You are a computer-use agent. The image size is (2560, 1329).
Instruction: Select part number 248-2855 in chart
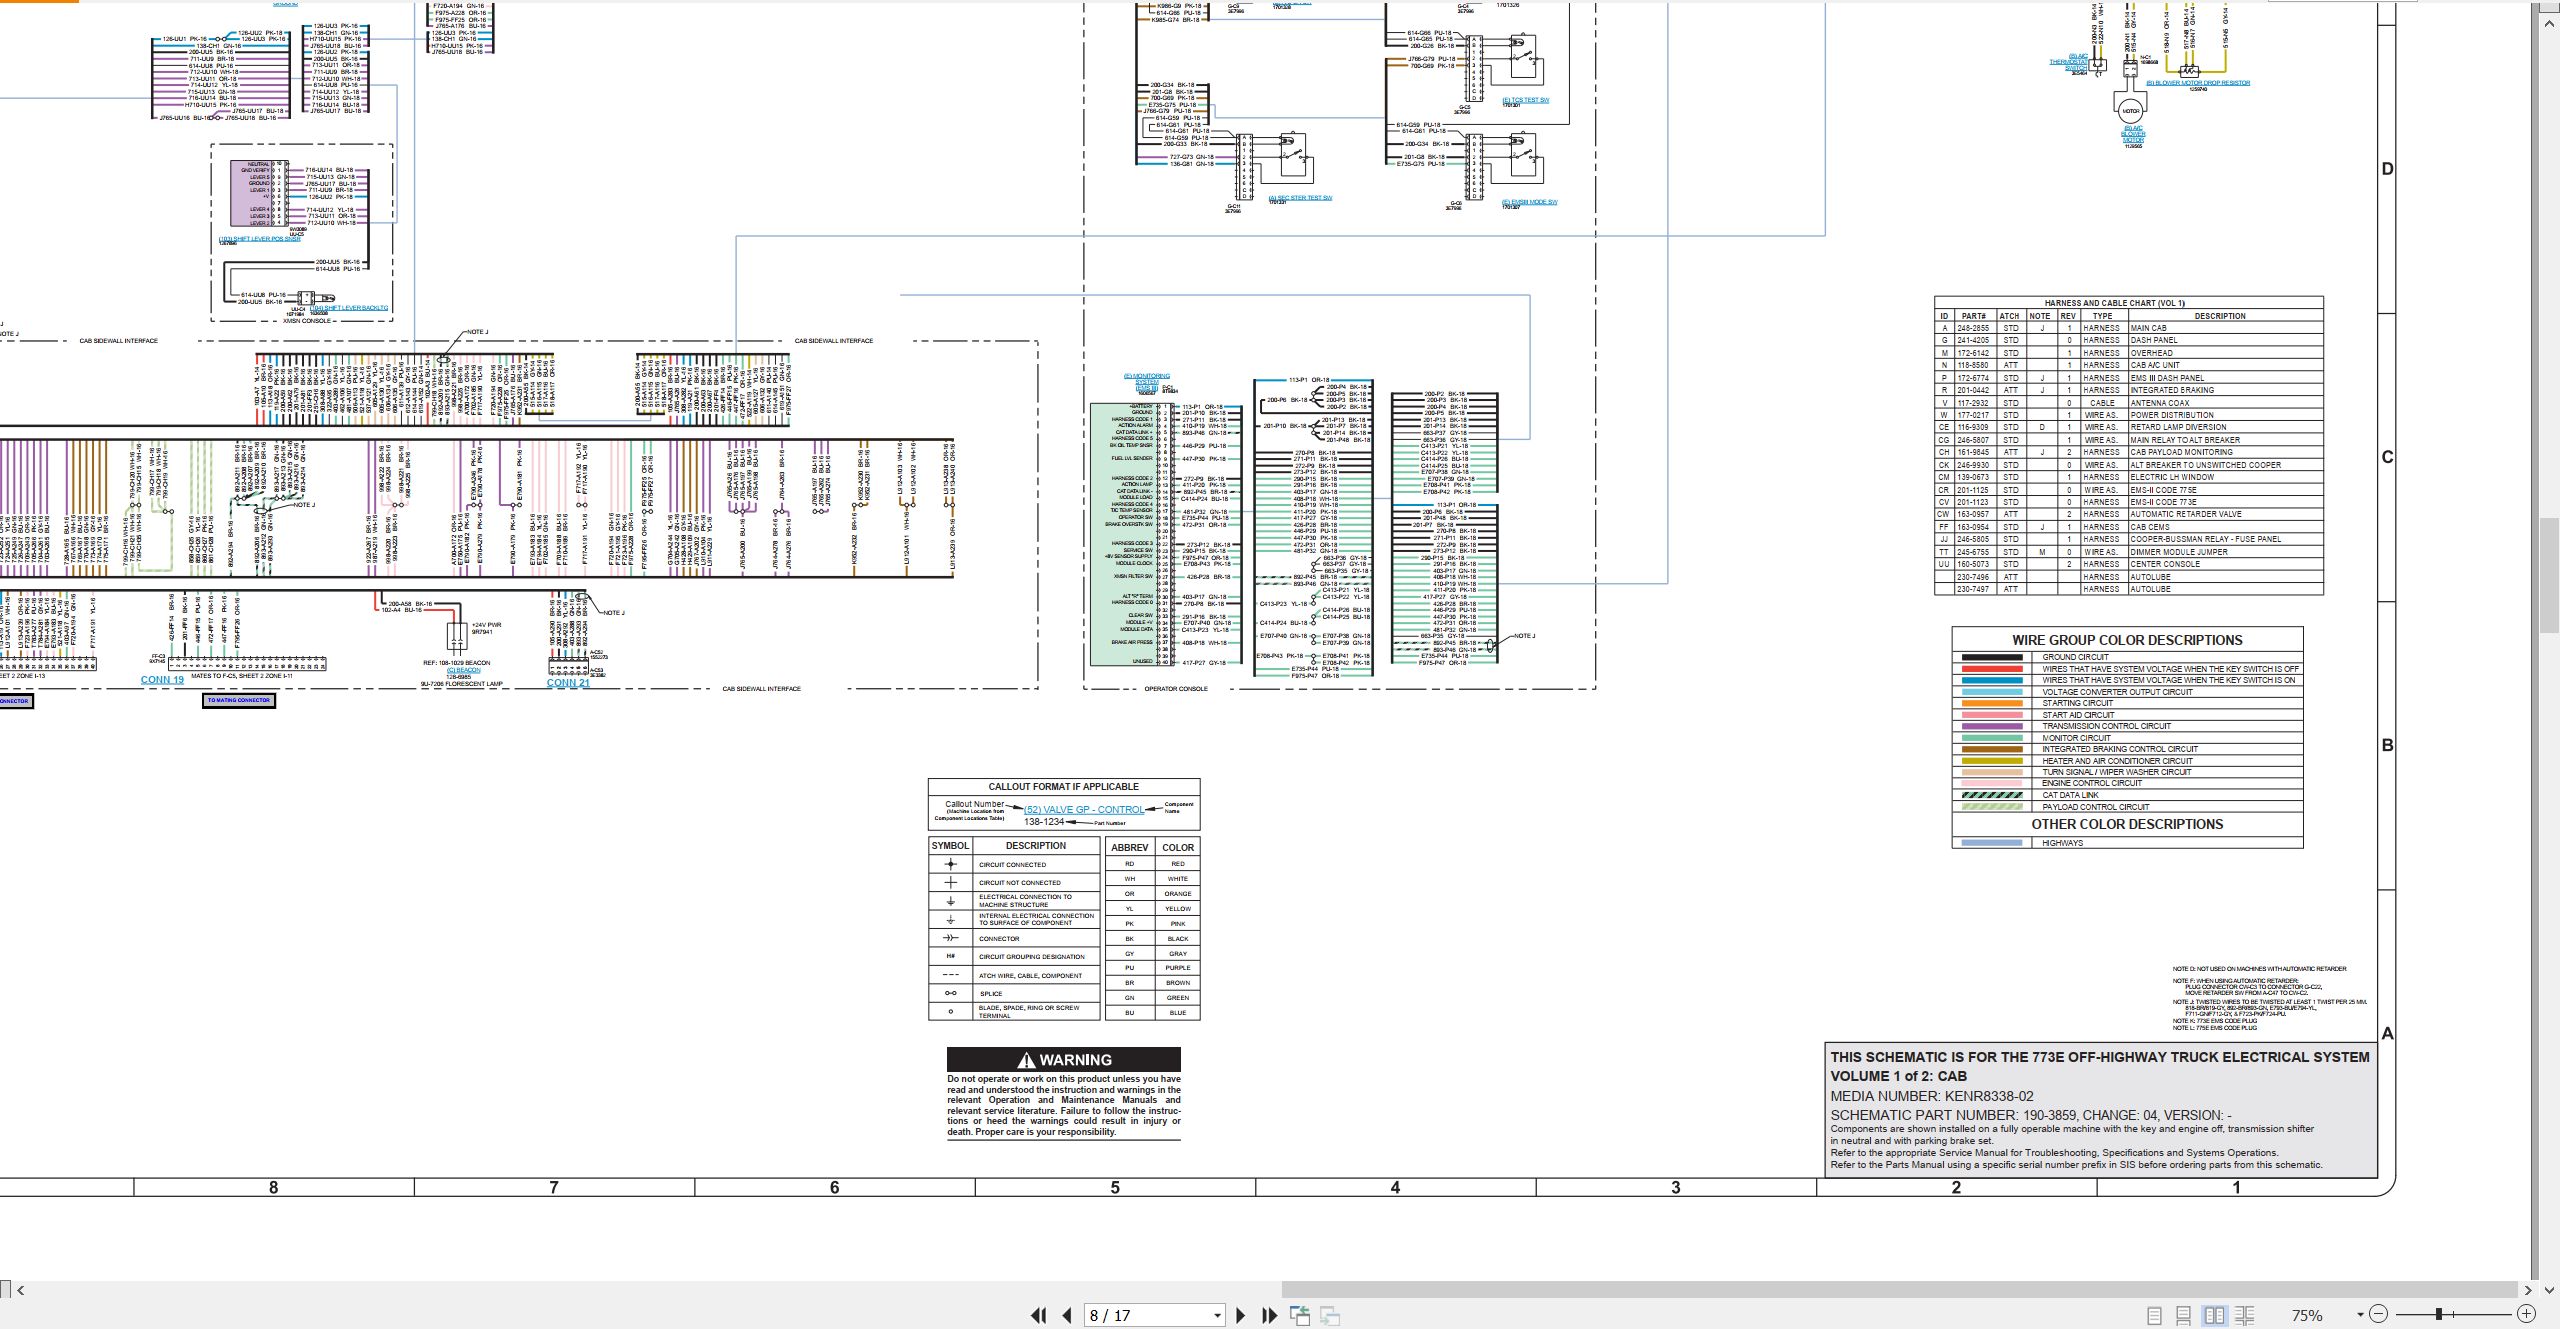[1973, 328]
